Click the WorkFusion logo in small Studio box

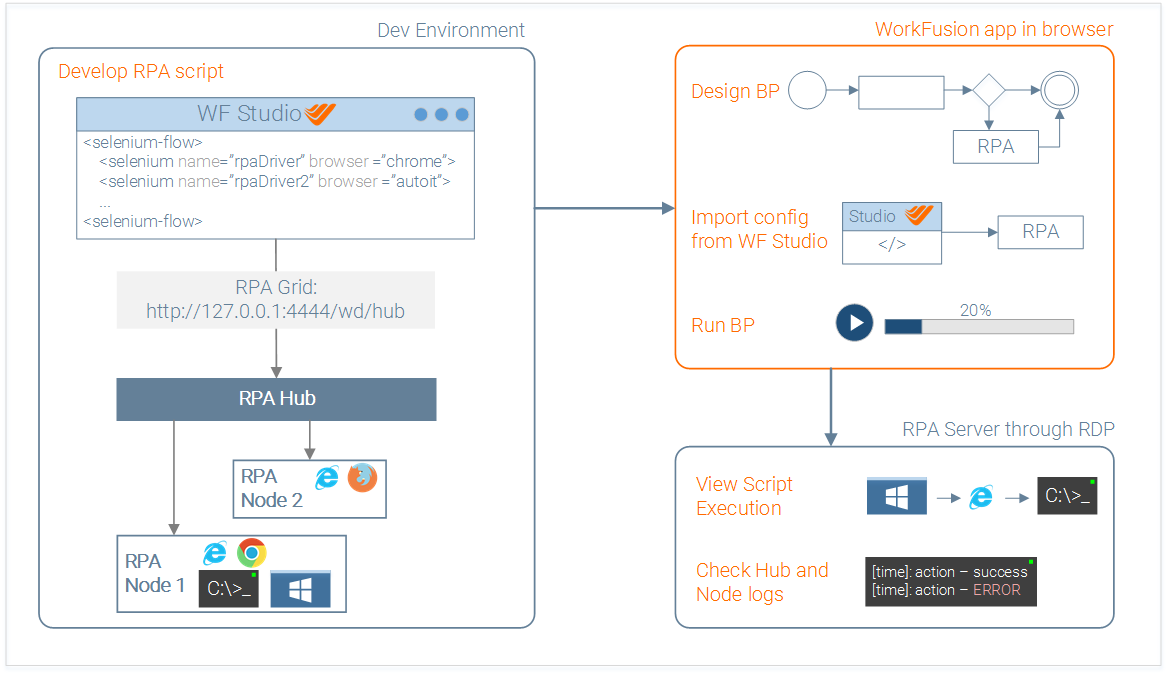click(919, 215)
